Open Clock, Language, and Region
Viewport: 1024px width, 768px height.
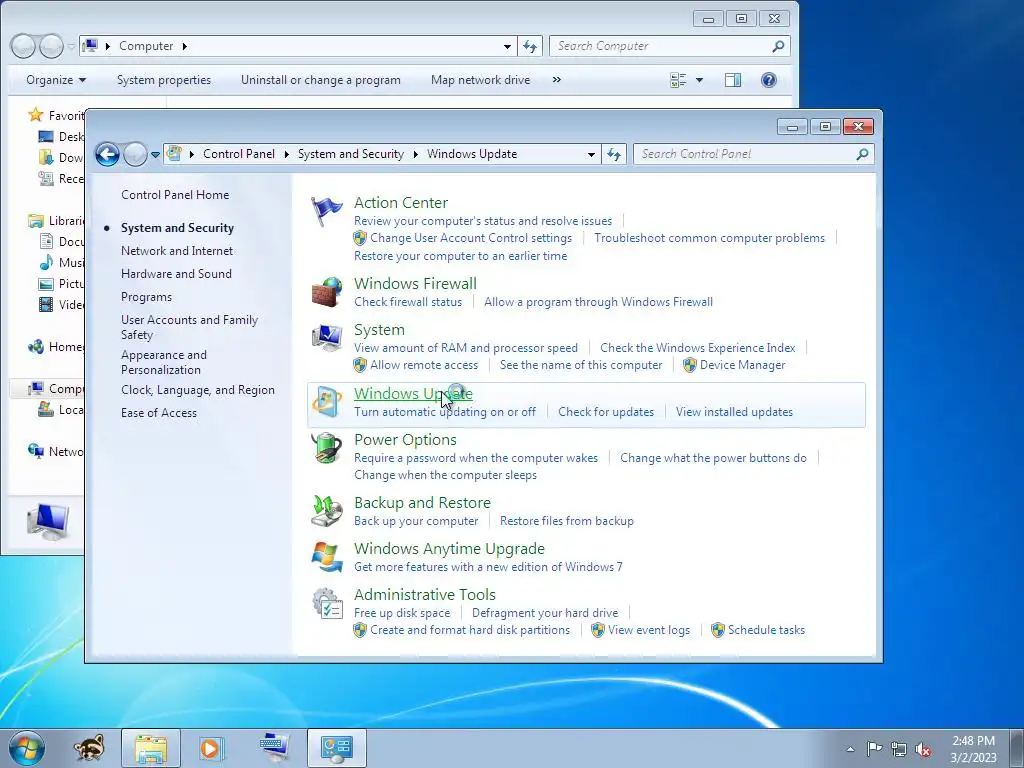pos(198,390)
